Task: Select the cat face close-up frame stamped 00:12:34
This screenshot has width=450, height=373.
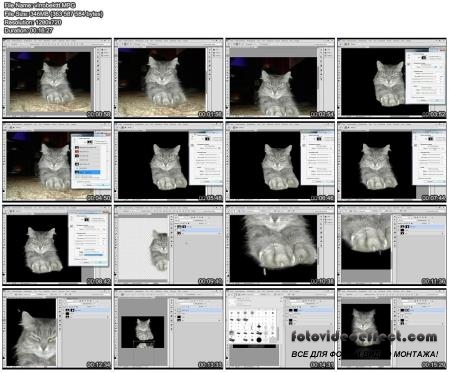Action: [57, 329]
